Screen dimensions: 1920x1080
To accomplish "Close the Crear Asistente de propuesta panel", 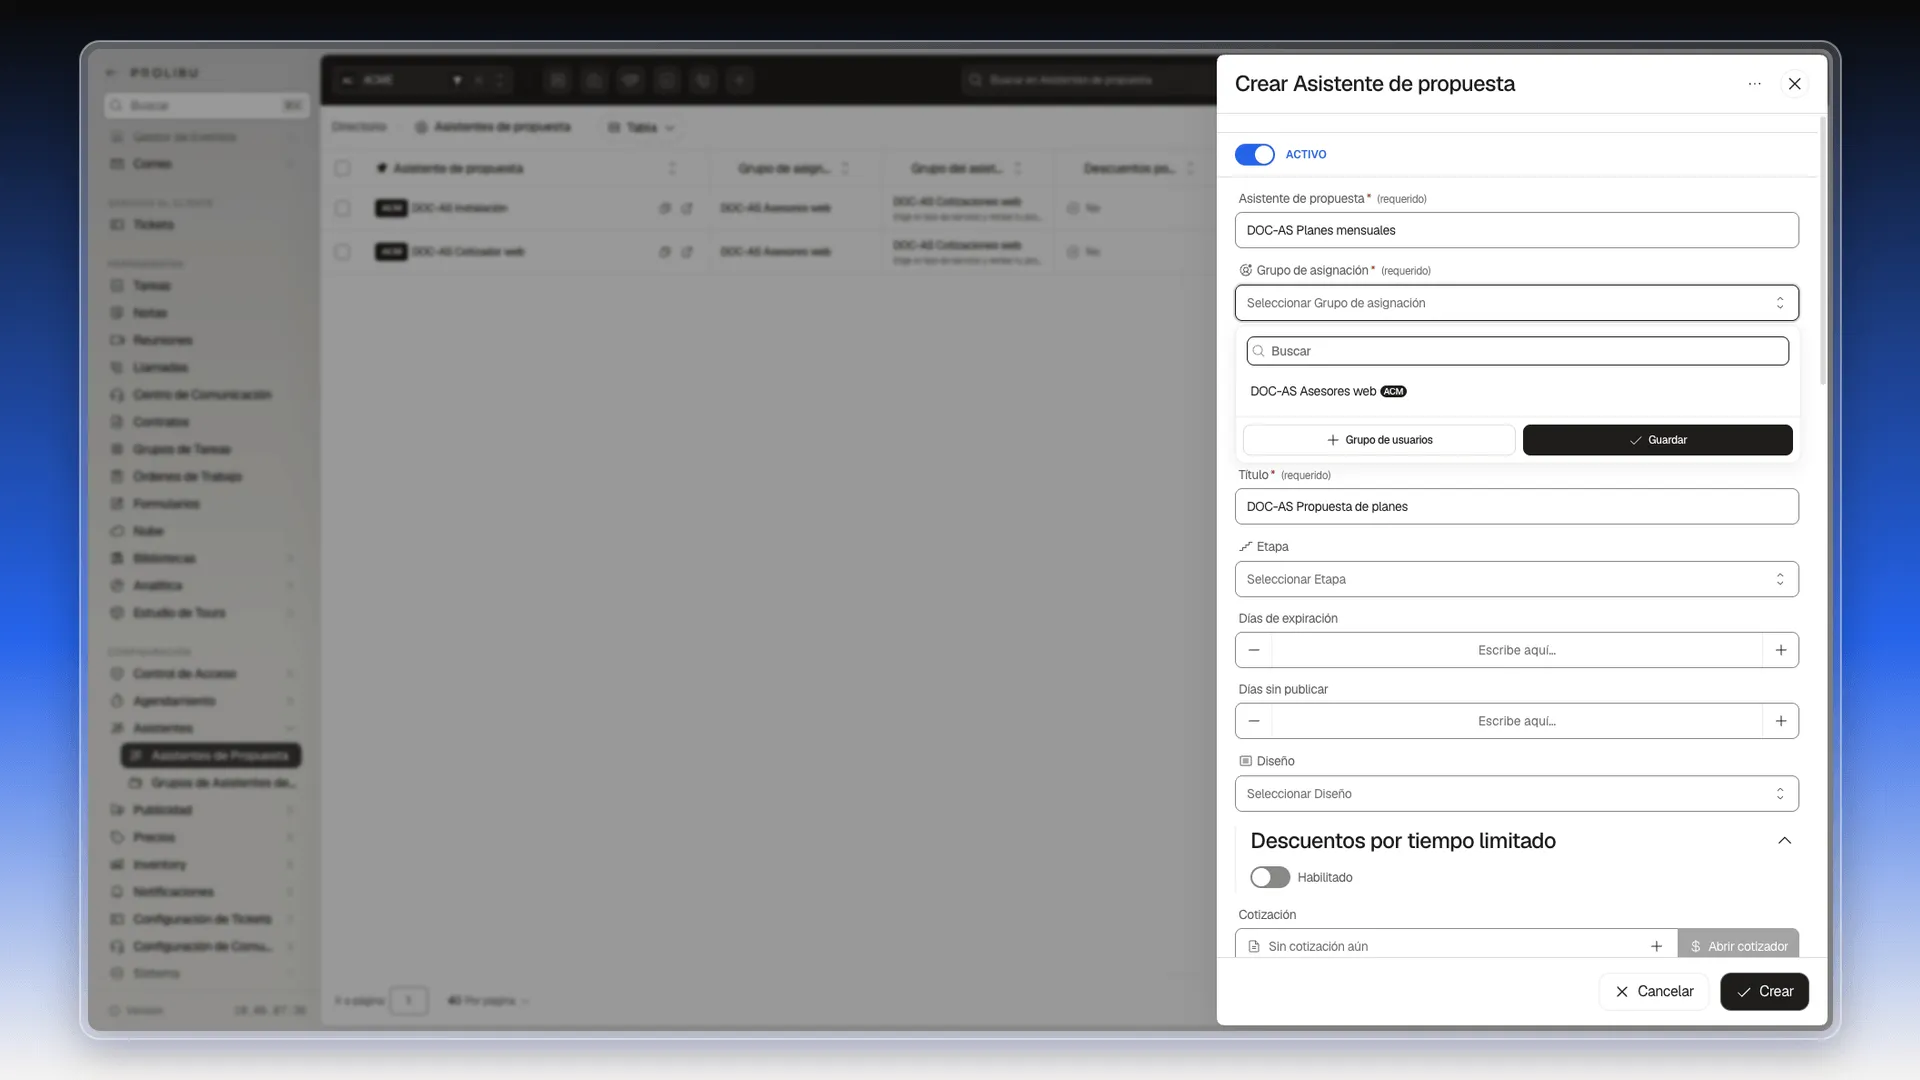I will click(x=1795, y=84).
